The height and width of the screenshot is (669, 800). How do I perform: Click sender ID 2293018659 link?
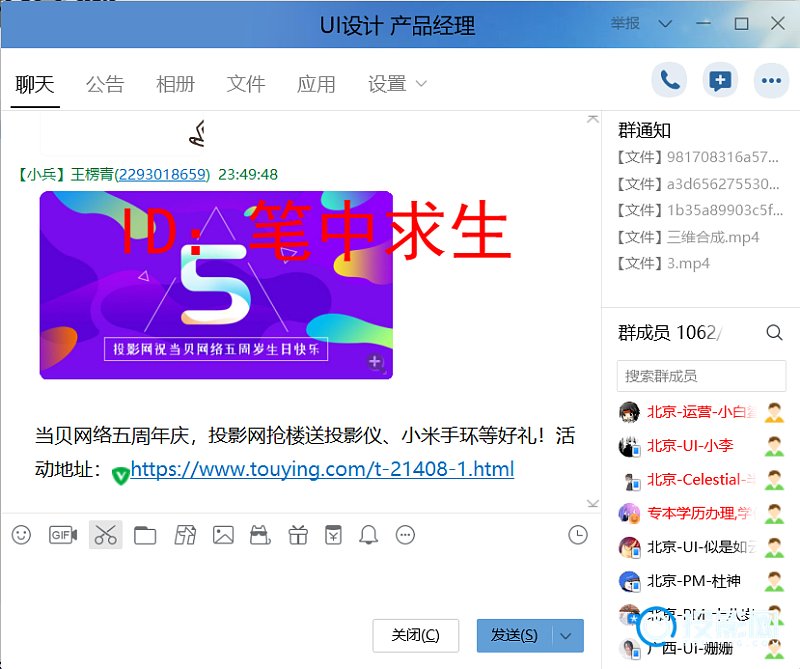(163, 175)
